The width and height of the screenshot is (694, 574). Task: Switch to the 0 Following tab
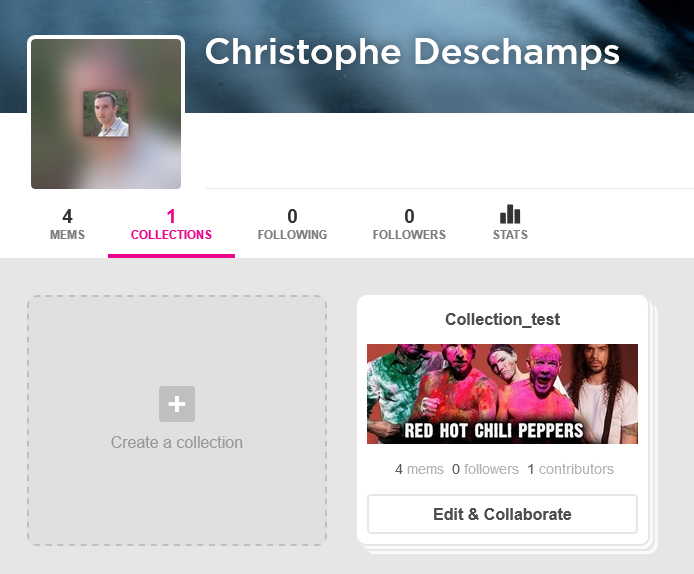click(x=292, y=224)
